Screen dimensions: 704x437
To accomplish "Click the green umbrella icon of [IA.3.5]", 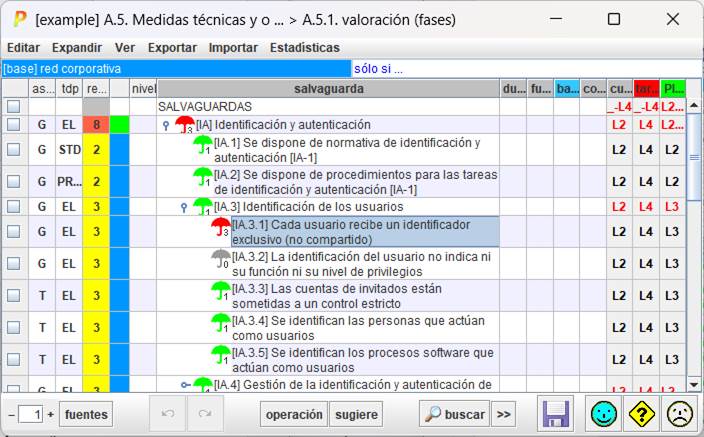I will coord(221,354).
